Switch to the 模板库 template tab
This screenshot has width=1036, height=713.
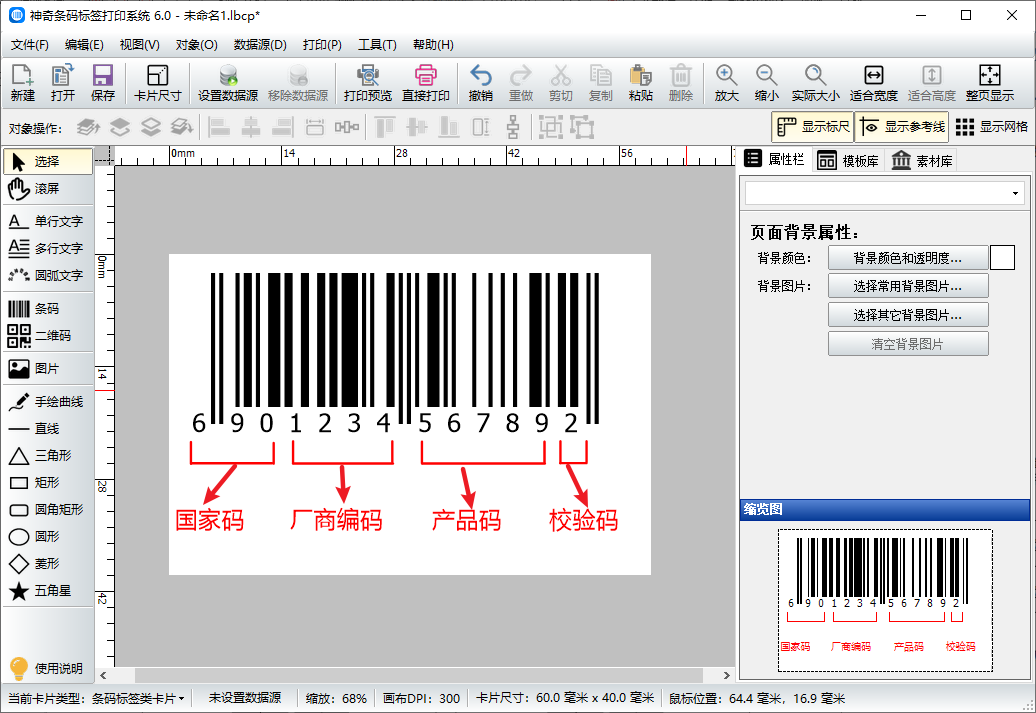tap(848, 161)
